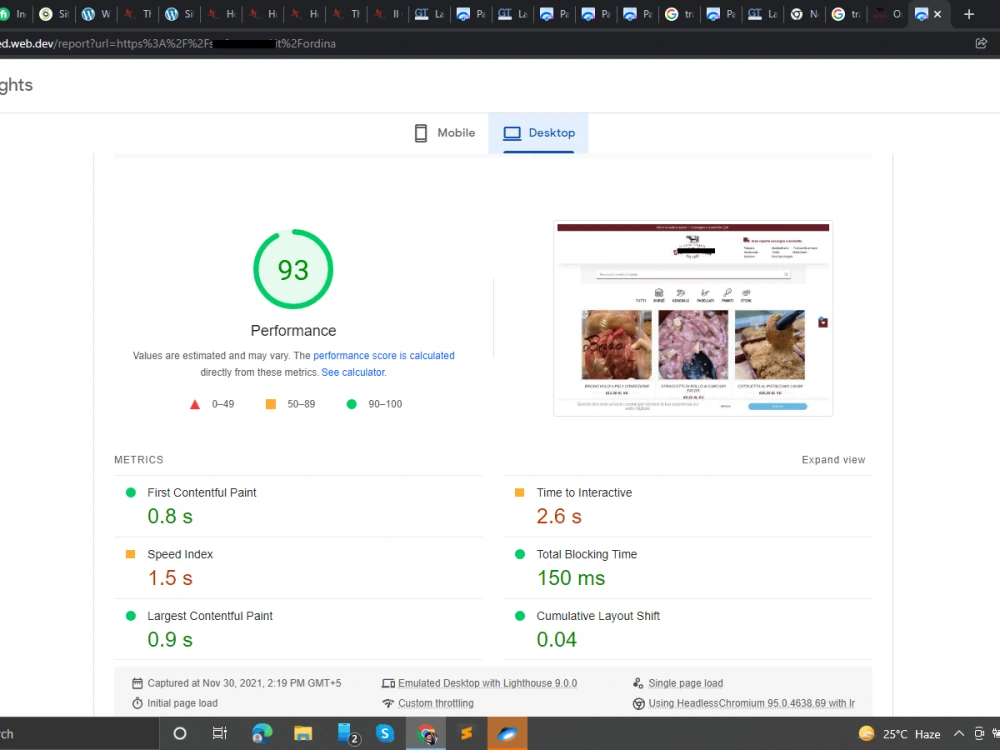The height and width of the screenshot is (750, 1000).
Task: Click orange square beside Time to Interactive
Action: pos(519,492)
